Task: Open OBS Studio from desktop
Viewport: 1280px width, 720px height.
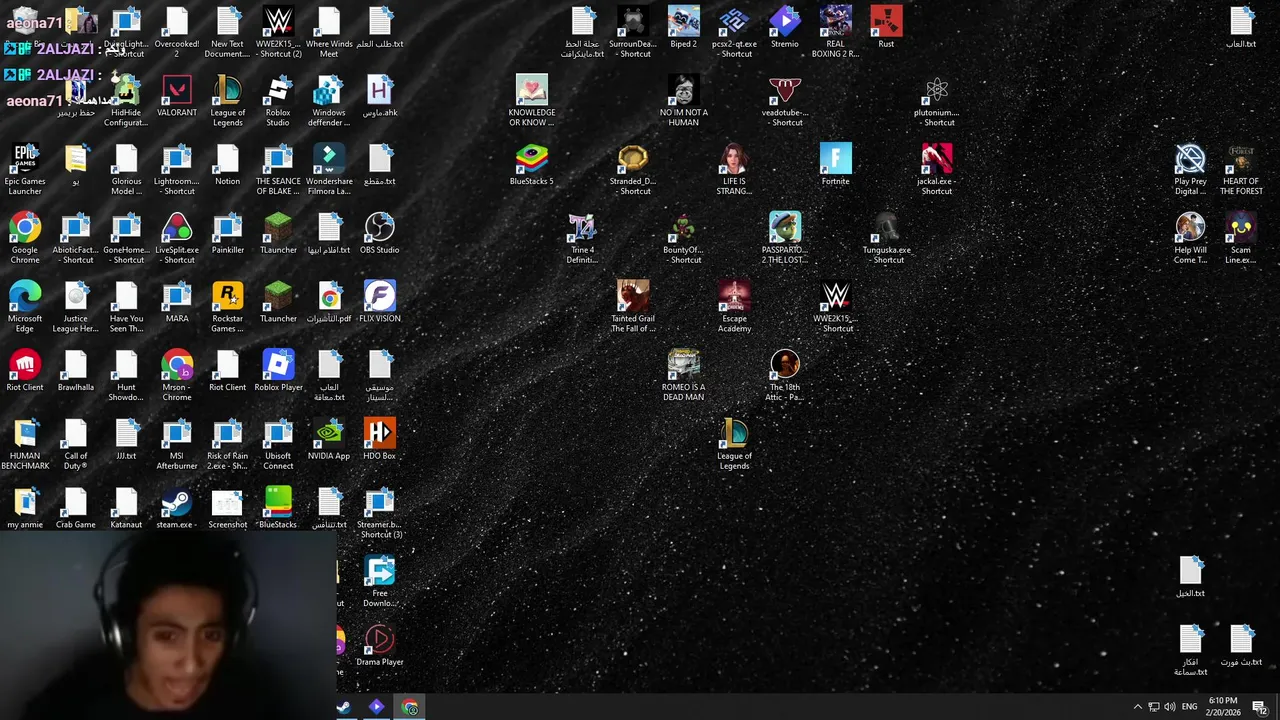Action: 380,232
